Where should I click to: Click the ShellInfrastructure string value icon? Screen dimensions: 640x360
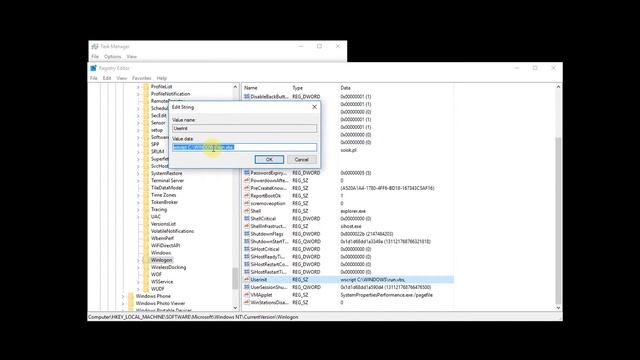[x=247, y=226]
